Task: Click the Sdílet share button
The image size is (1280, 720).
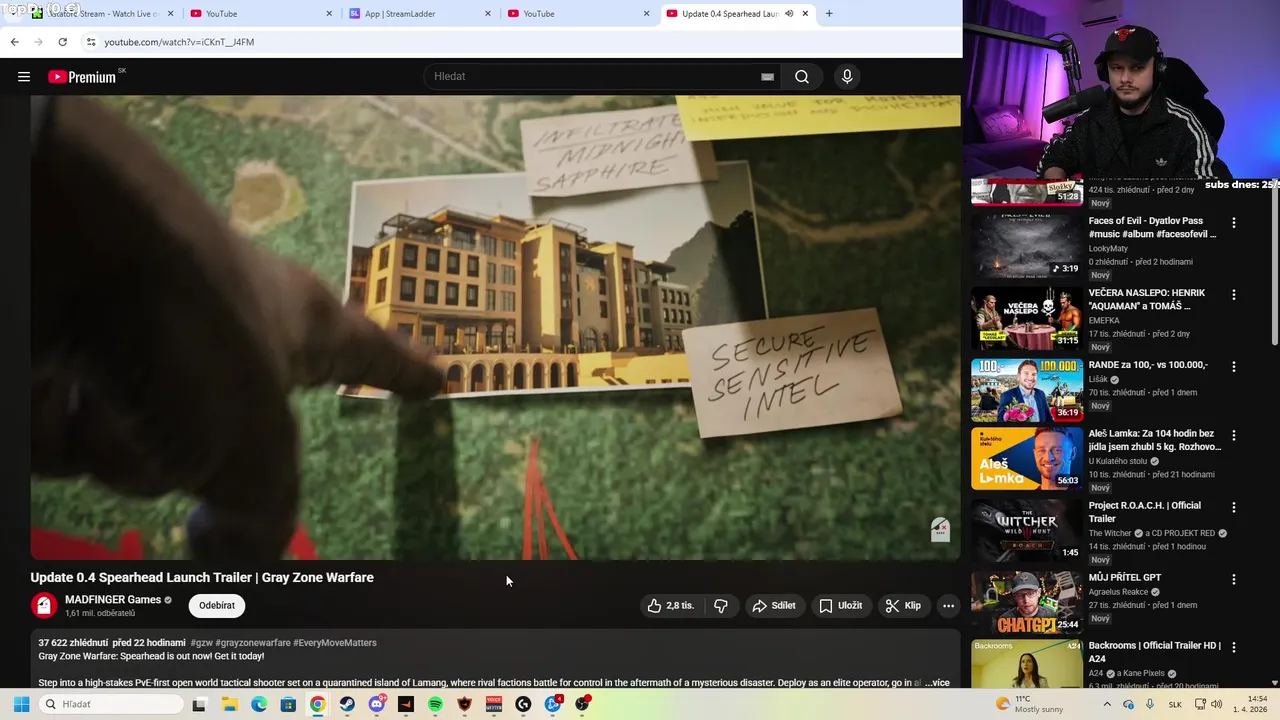Action: pyautogui.click(x=774, y=605)
